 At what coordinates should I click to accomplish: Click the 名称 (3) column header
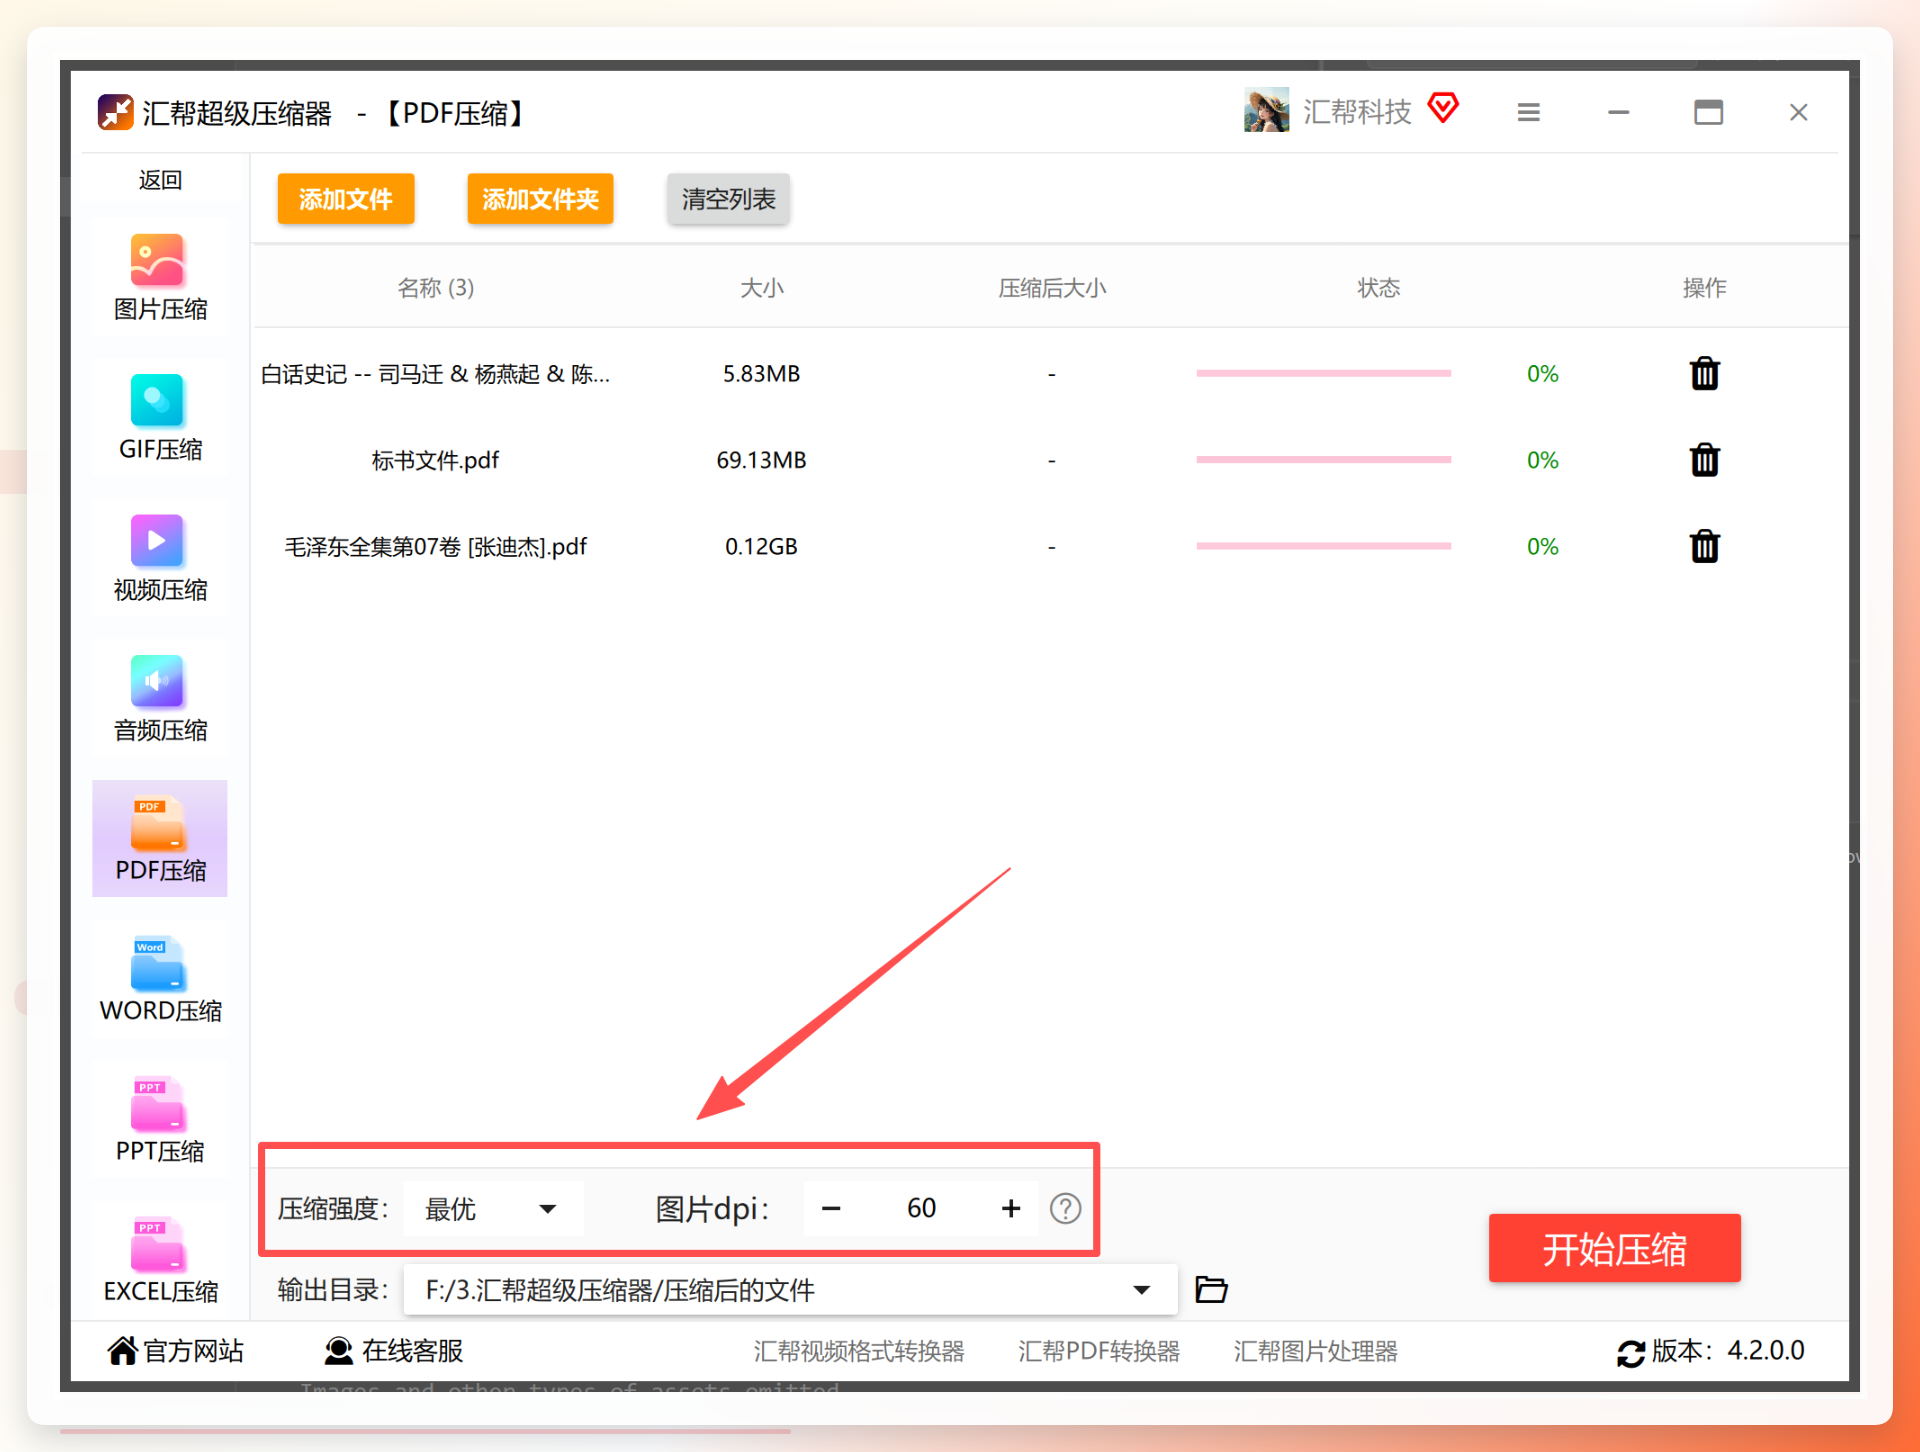point(435,288)
